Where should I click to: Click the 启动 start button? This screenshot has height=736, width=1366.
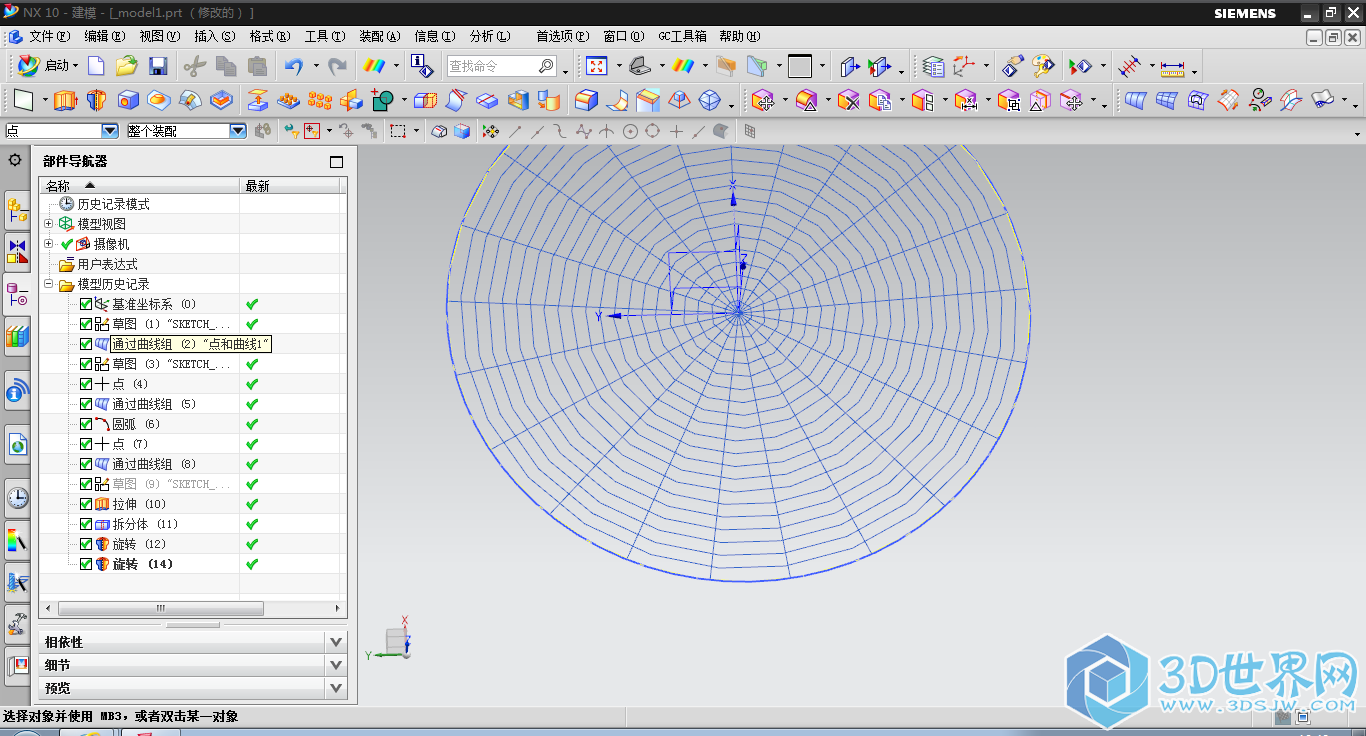47,66
